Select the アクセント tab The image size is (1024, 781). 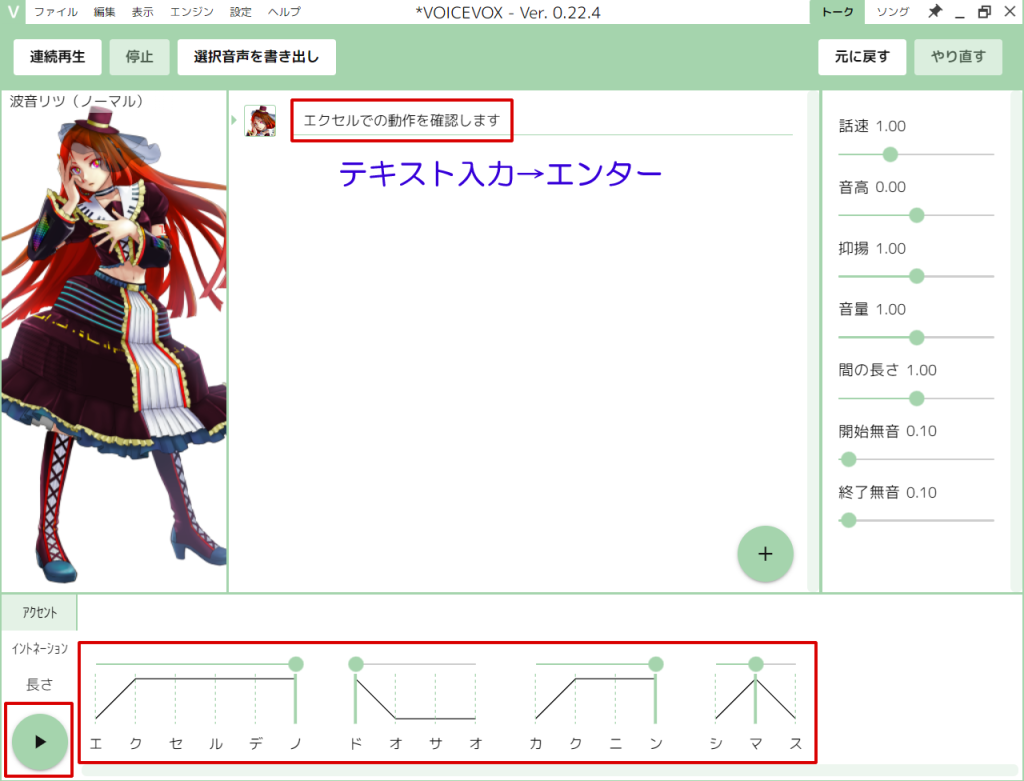(40, 613)
